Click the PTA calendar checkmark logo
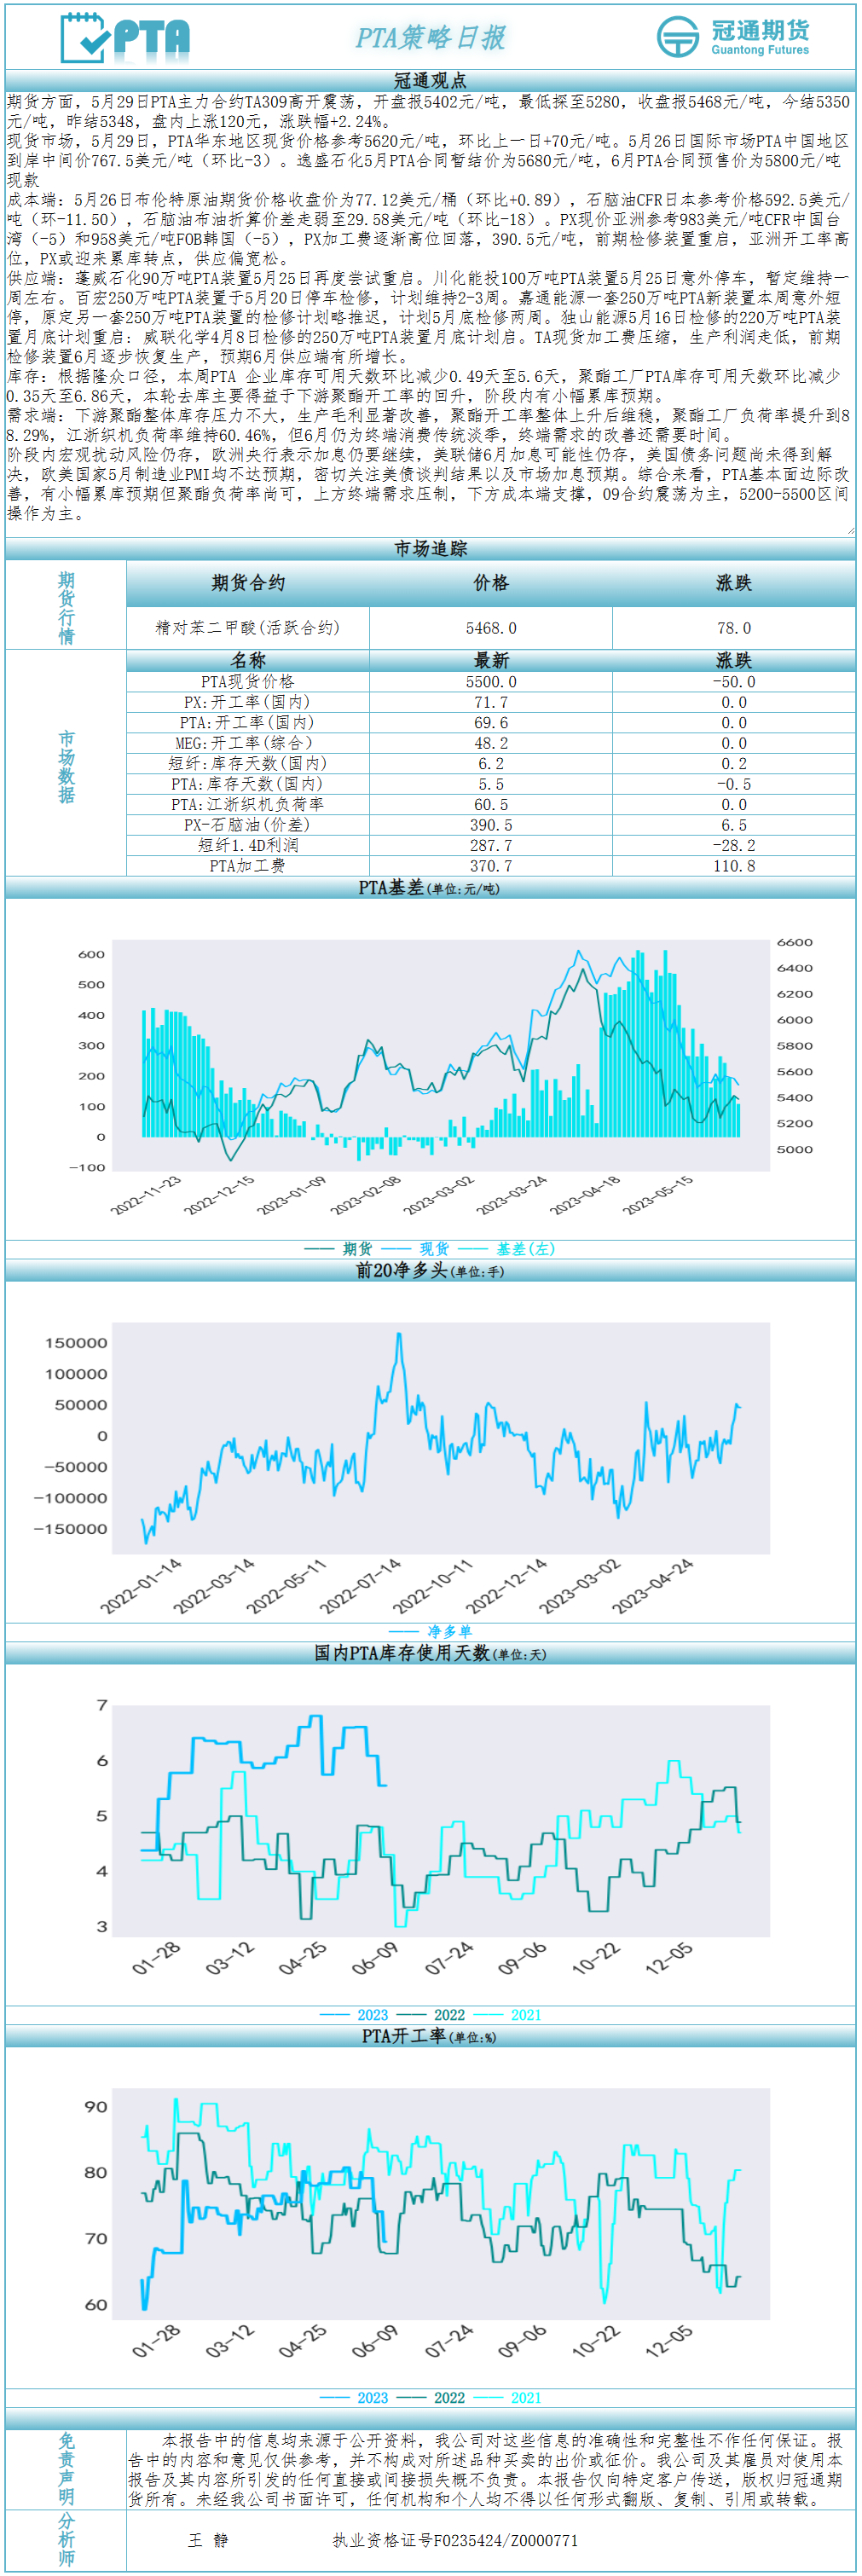 pyautogui.click(x=86, y=38)
